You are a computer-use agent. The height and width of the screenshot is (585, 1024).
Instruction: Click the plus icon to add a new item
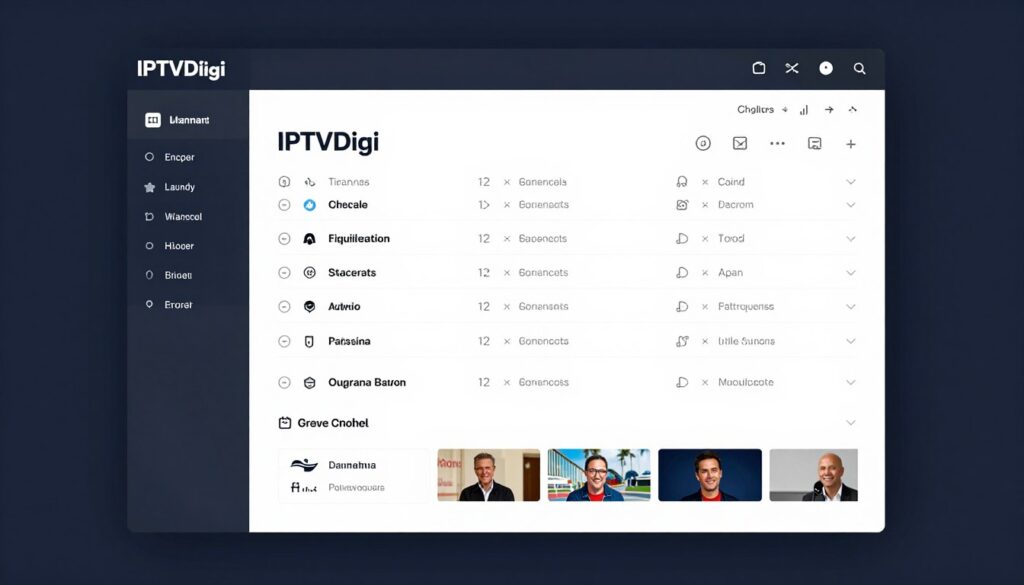851,143
